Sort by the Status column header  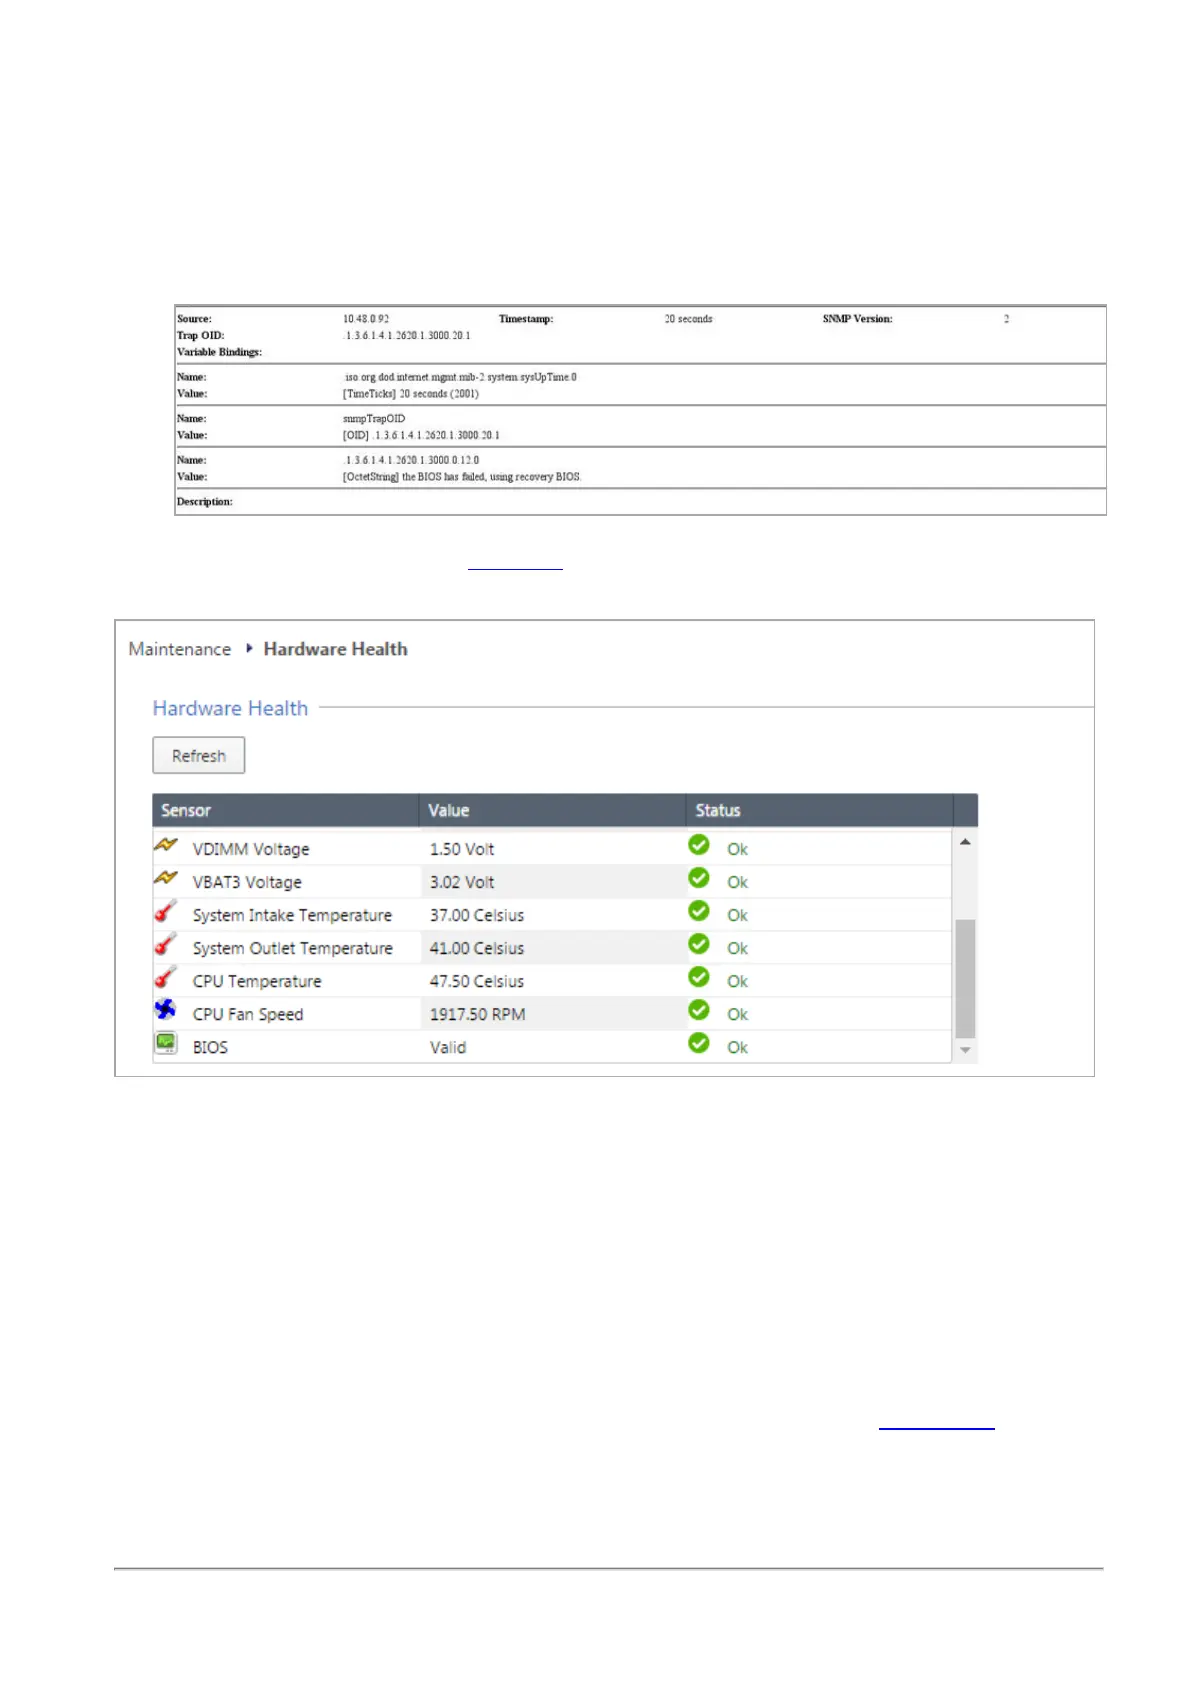coord(717,811)
